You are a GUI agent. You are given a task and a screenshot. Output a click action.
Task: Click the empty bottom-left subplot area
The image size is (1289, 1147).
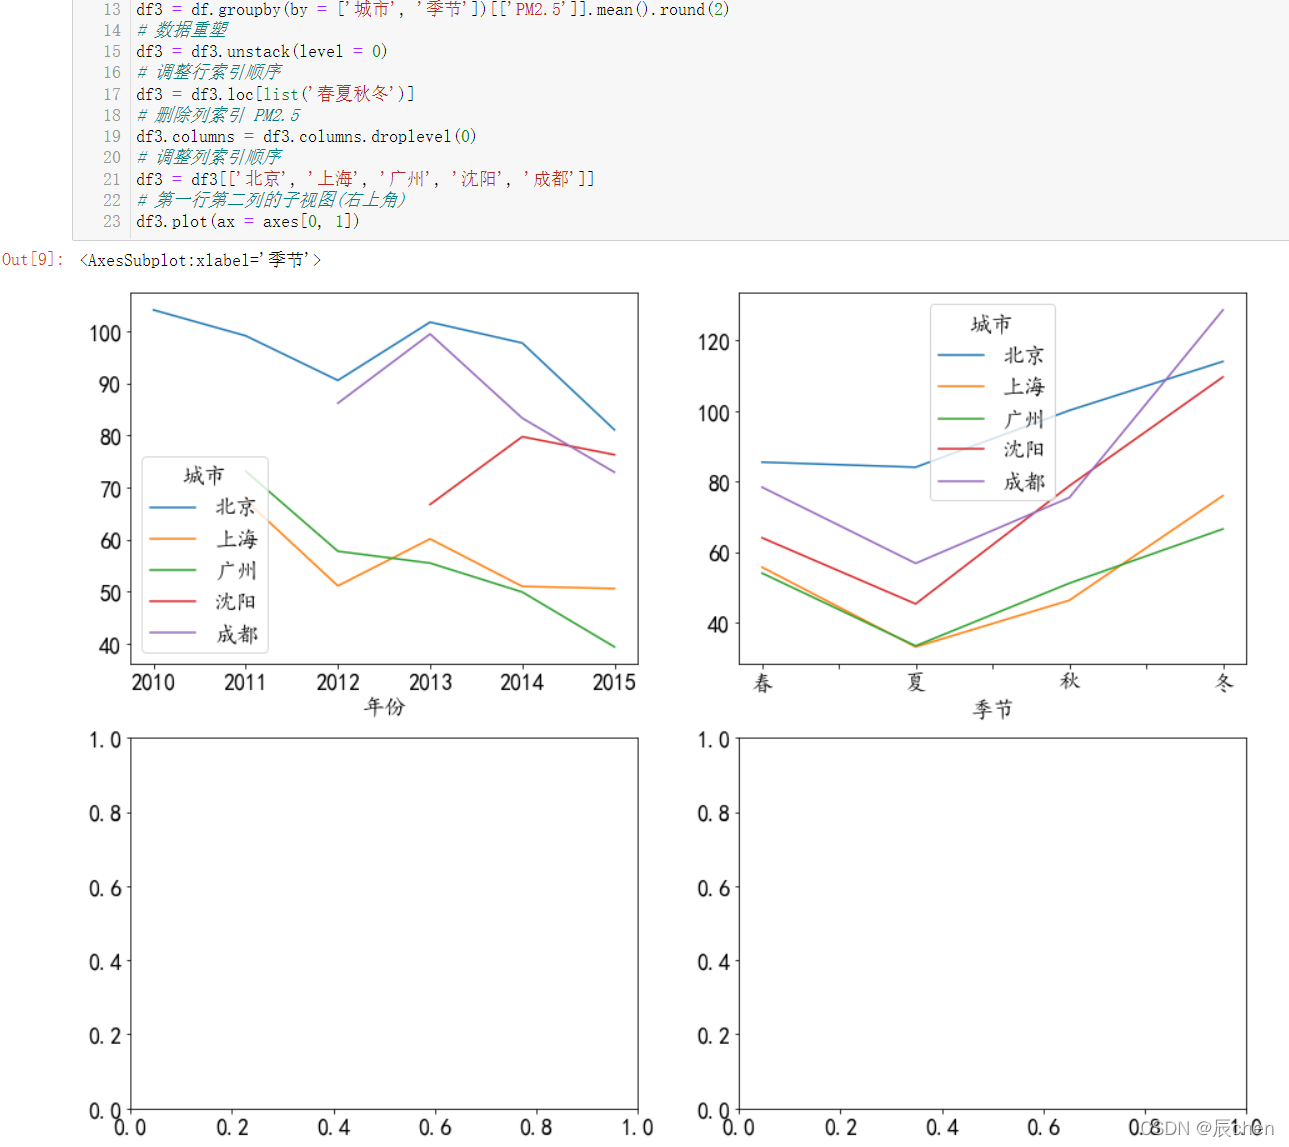click(x=384, y=924)
